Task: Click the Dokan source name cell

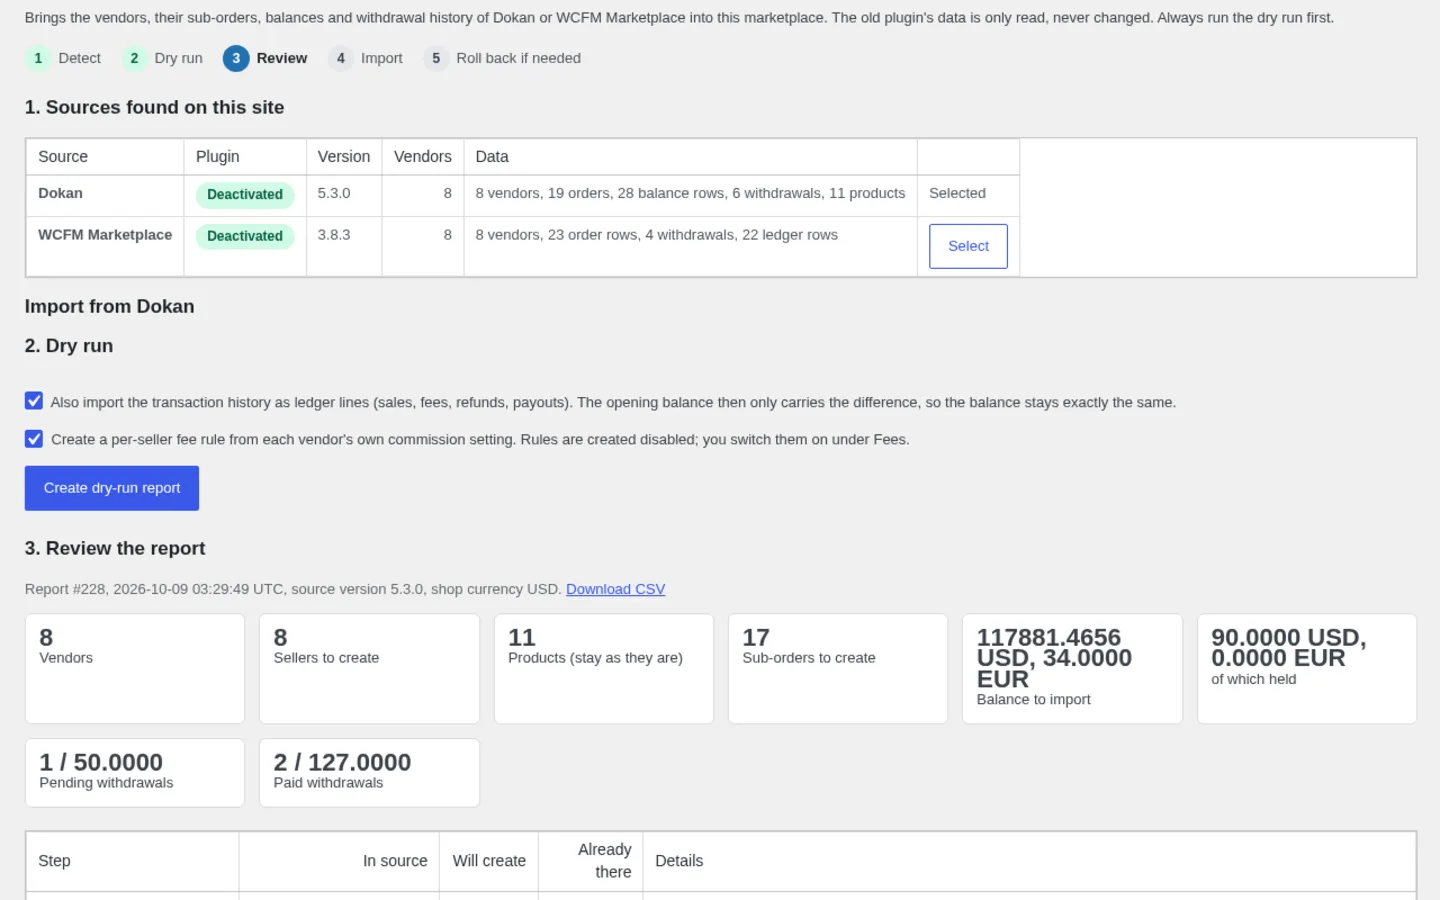Action: click(105, 196)
